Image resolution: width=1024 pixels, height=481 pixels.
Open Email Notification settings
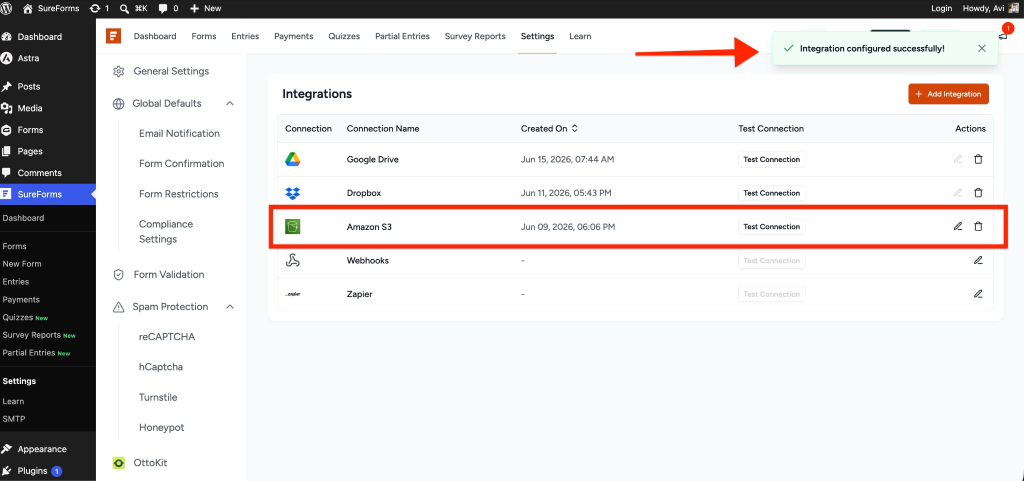tap(180, 133)
